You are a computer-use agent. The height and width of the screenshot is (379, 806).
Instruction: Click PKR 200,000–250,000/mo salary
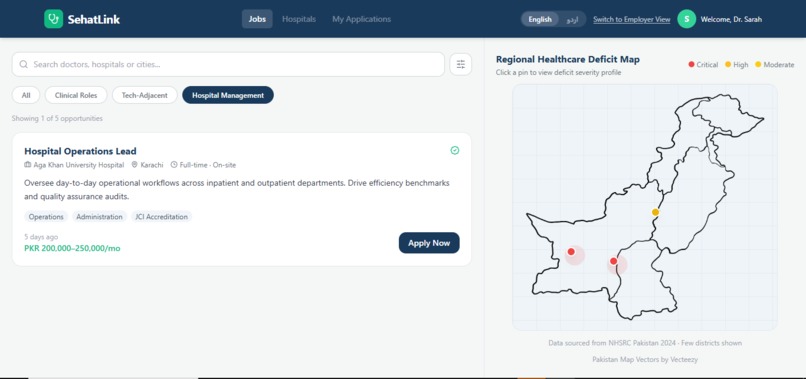pos(72,248)
